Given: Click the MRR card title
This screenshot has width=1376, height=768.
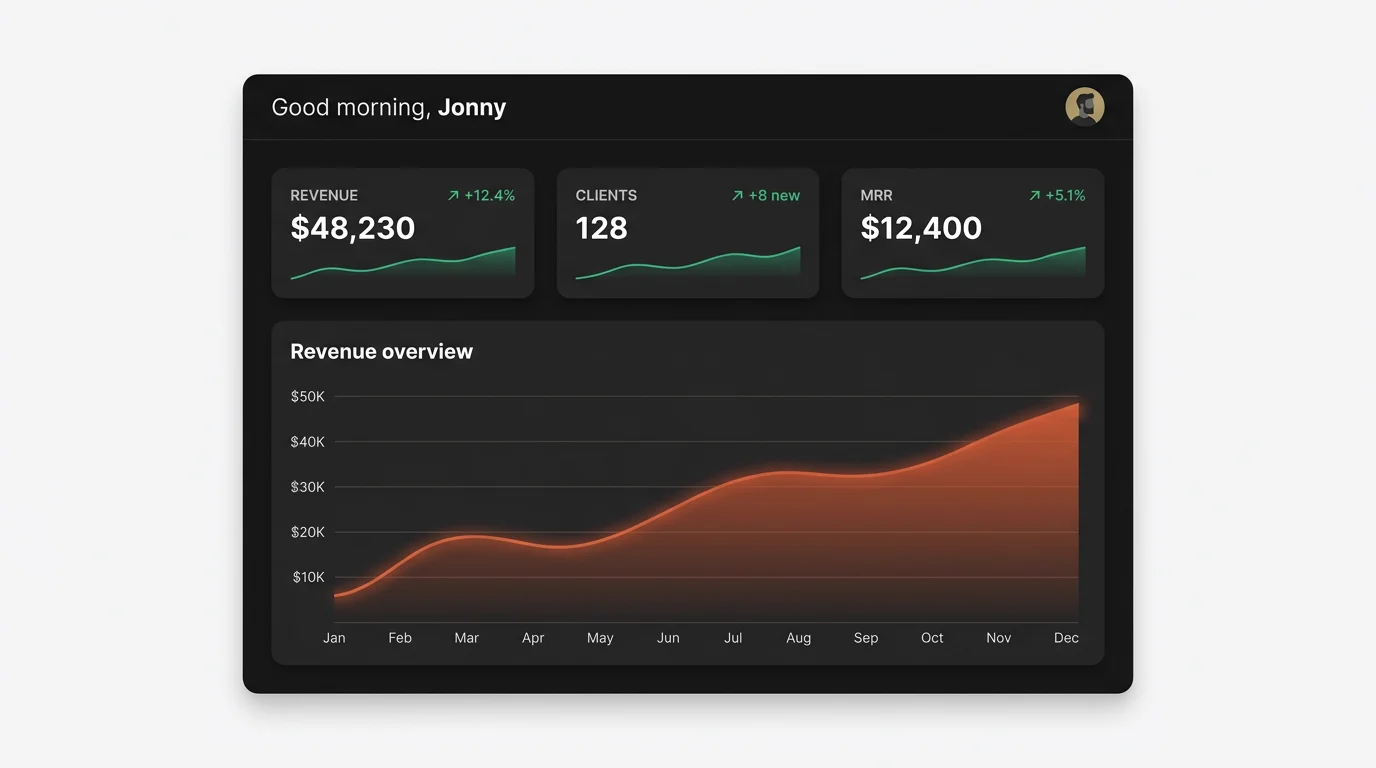Looking at the screenshot, I should pos(876,196).
